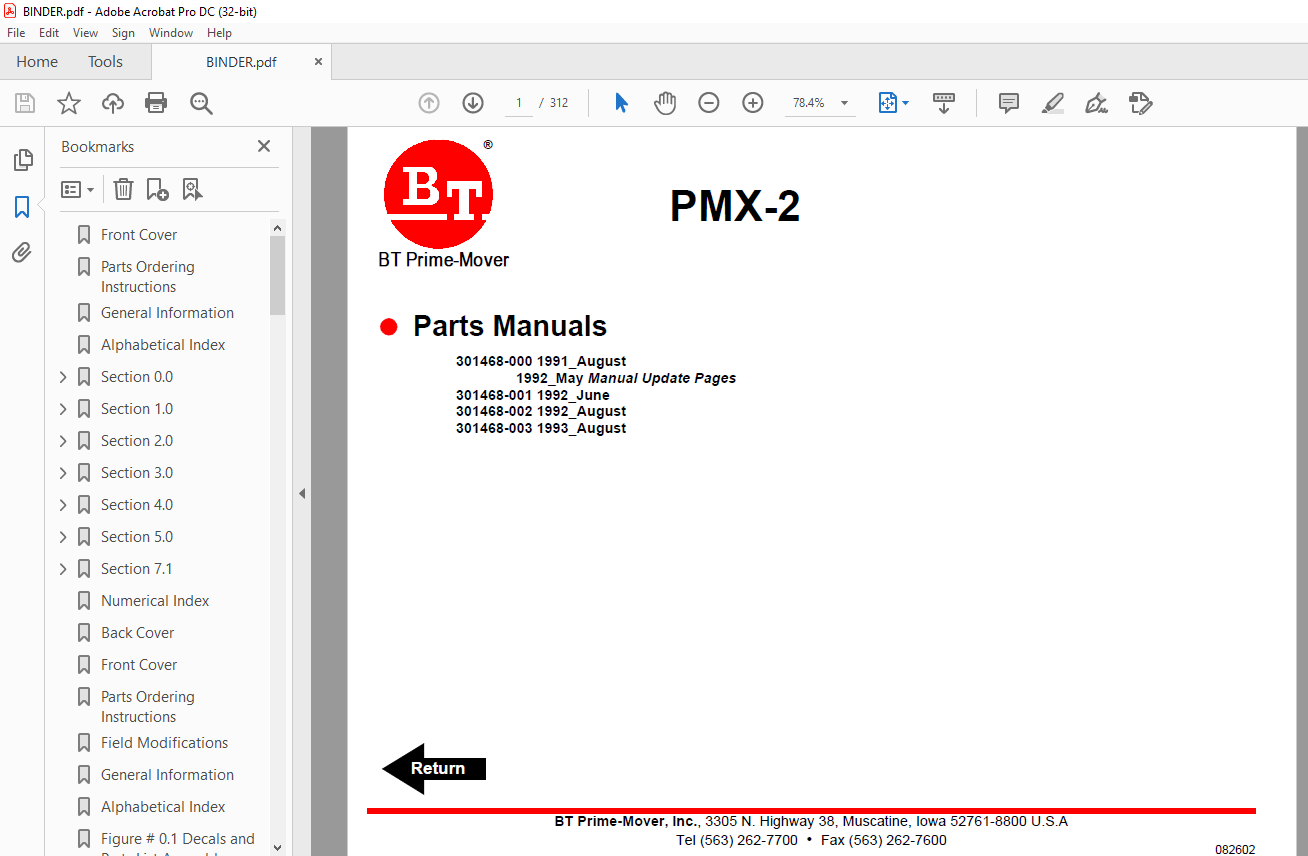The height and width of the screenshot is (856, 1308).
Task: Open the Numerical Index bookmark
Action: point(155,601)
